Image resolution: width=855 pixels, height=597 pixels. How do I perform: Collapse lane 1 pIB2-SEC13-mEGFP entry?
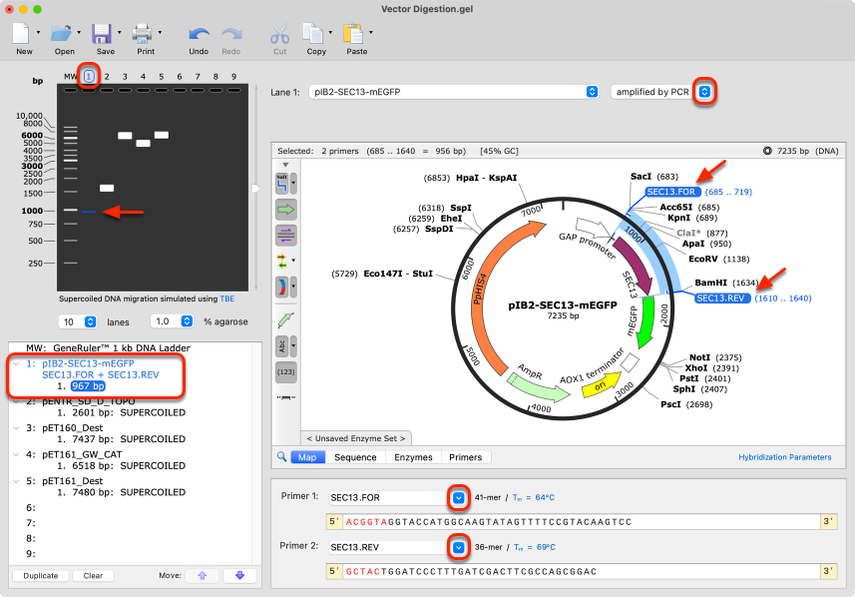click(16, 364)
